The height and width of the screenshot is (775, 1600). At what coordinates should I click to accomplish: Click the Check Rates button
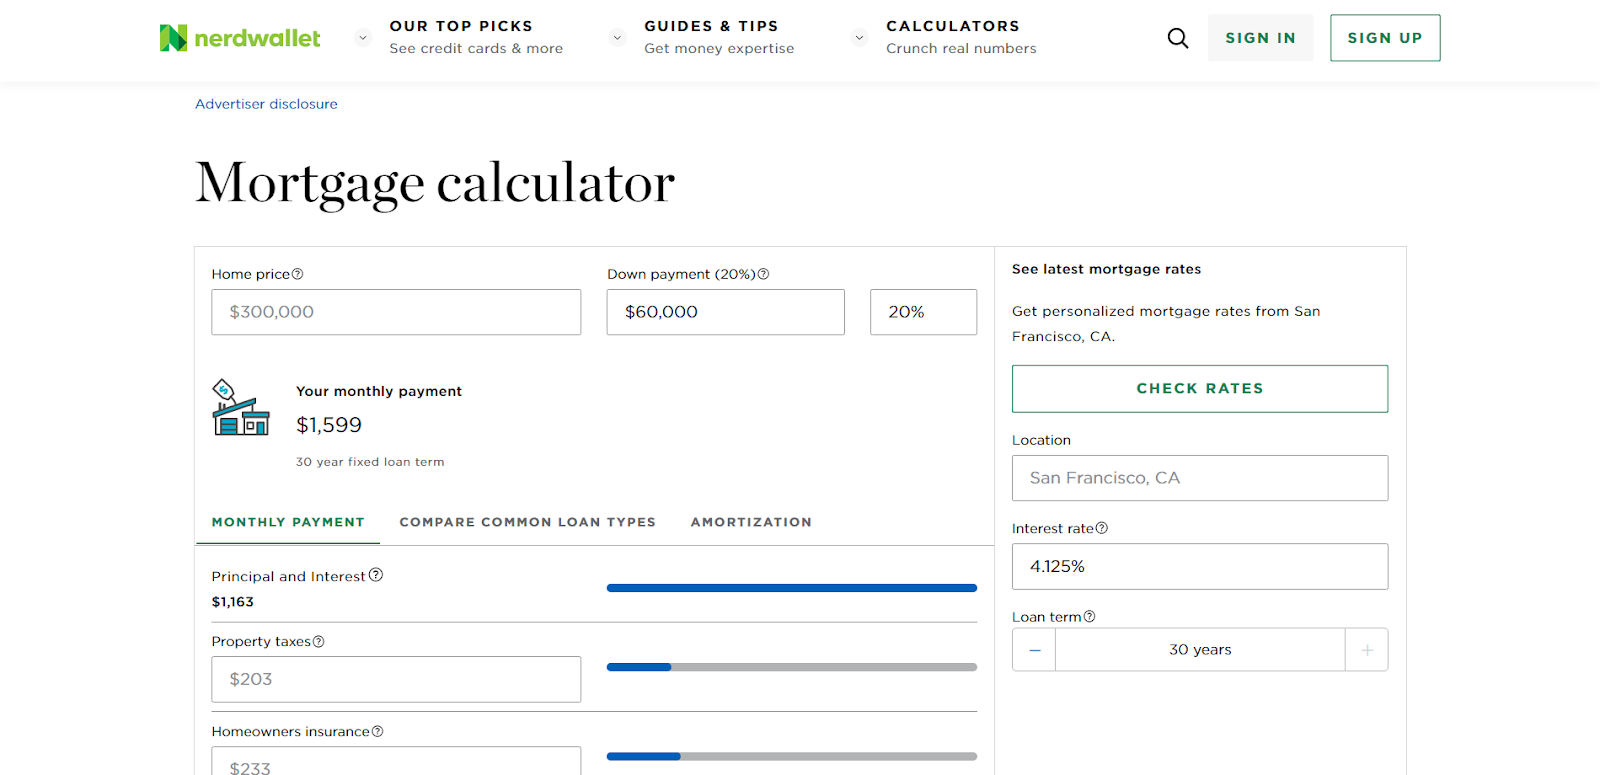[1200, 389]
